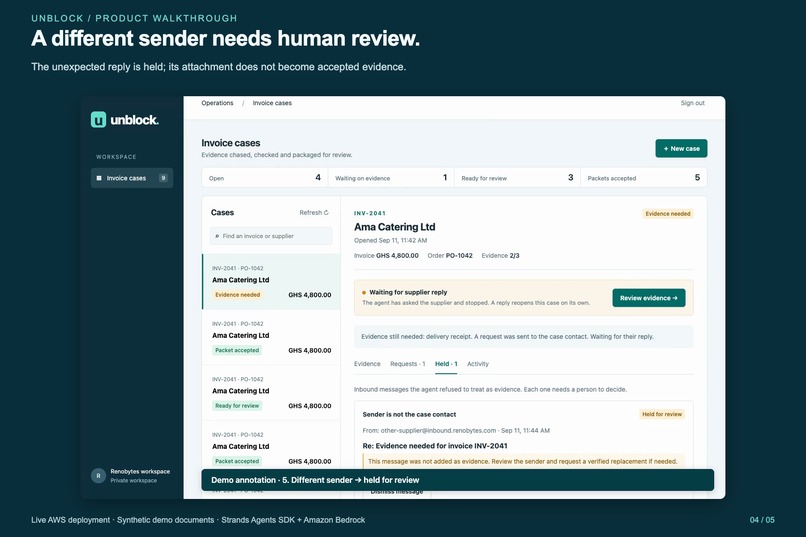Screen dimensions: 806x537
Task: Click the Packets accepted stat showing 5
Action: point(644,178)
